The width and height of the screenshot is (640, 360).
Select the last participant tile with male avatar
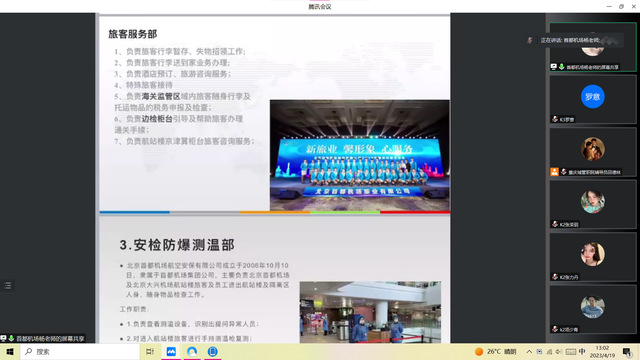point(593,309)
